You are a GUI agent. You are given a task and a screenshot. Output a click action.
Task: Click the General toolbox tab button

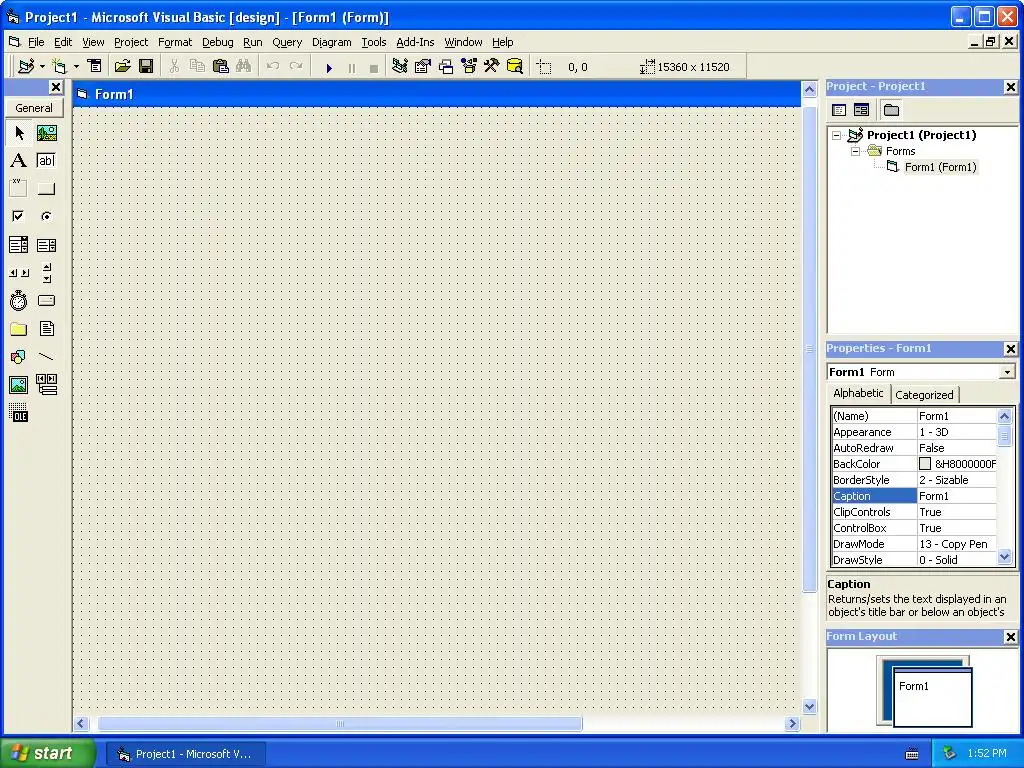coord(34,108)
